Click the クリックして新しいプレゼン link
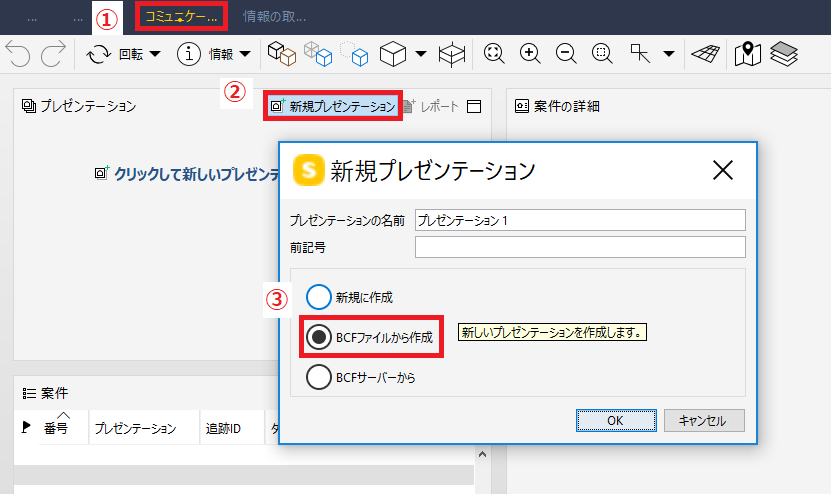Screen dimensions: 831x494 [188, 173]
